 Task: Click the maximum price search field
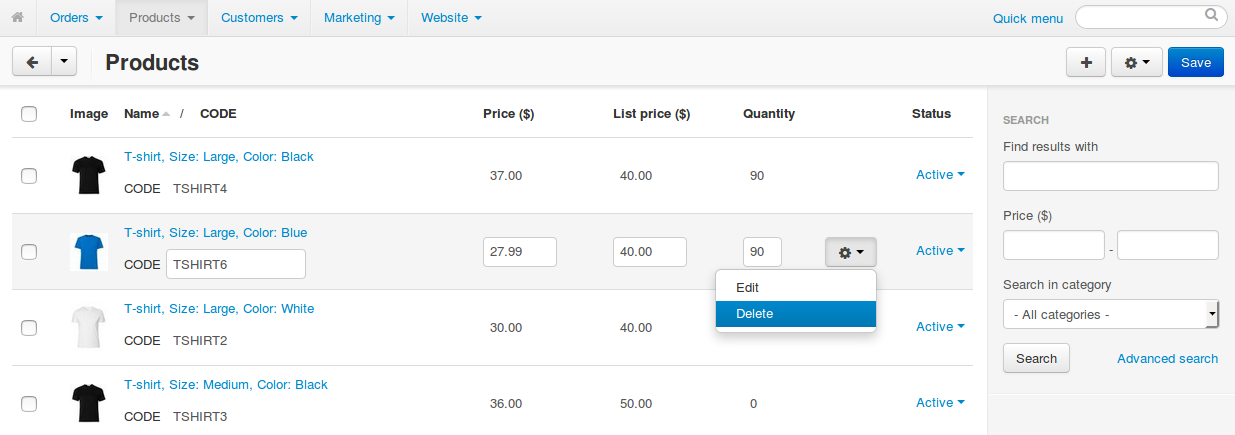pyautogui.click(x=1168, y=245)
